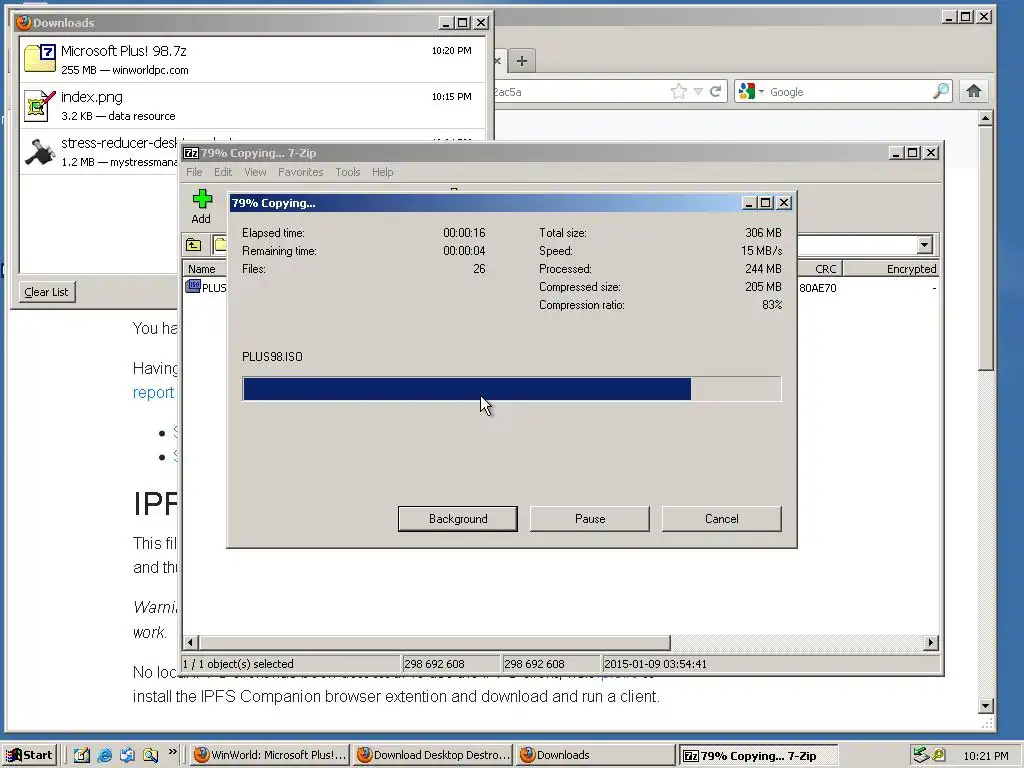The width and height of the screenshot is (1024, 768).
Task: Click the Firefox page scrollbar up arrow
Action: pyautogui.click(x=986, y=118)
